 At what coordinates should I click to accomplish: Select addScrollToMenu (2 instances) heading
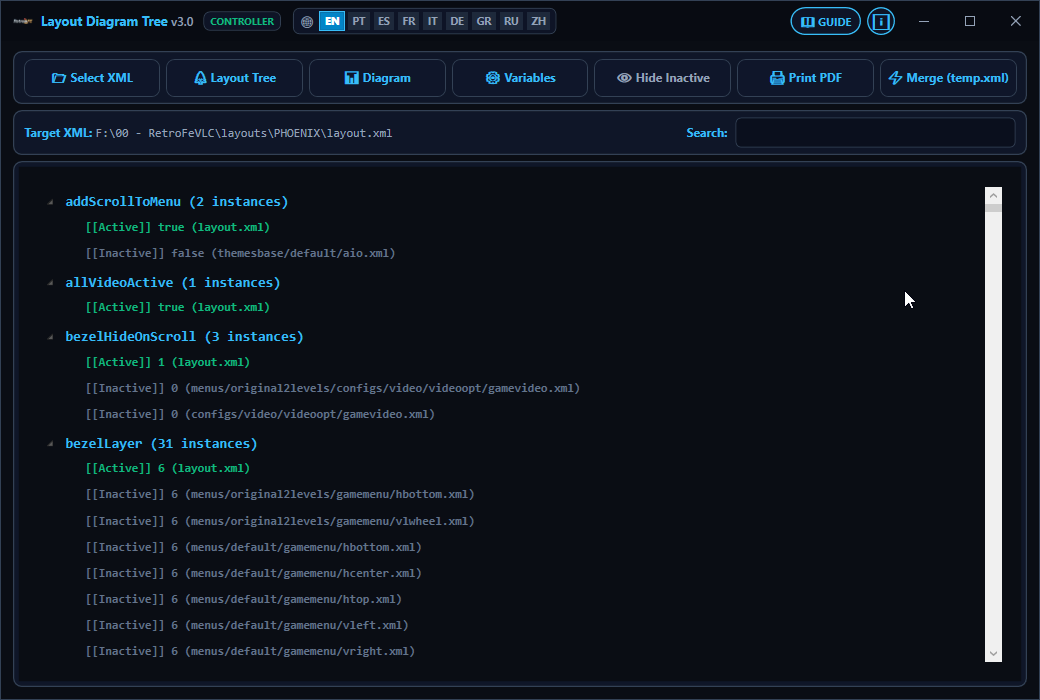click(x=176, y=202)
